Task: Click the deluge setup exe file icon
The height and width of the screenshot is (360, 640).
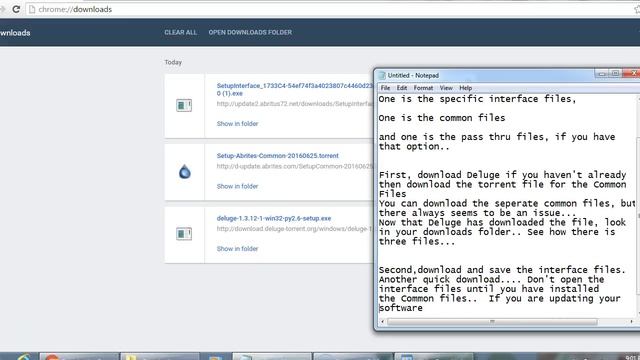Action: [x=184, y=234]
